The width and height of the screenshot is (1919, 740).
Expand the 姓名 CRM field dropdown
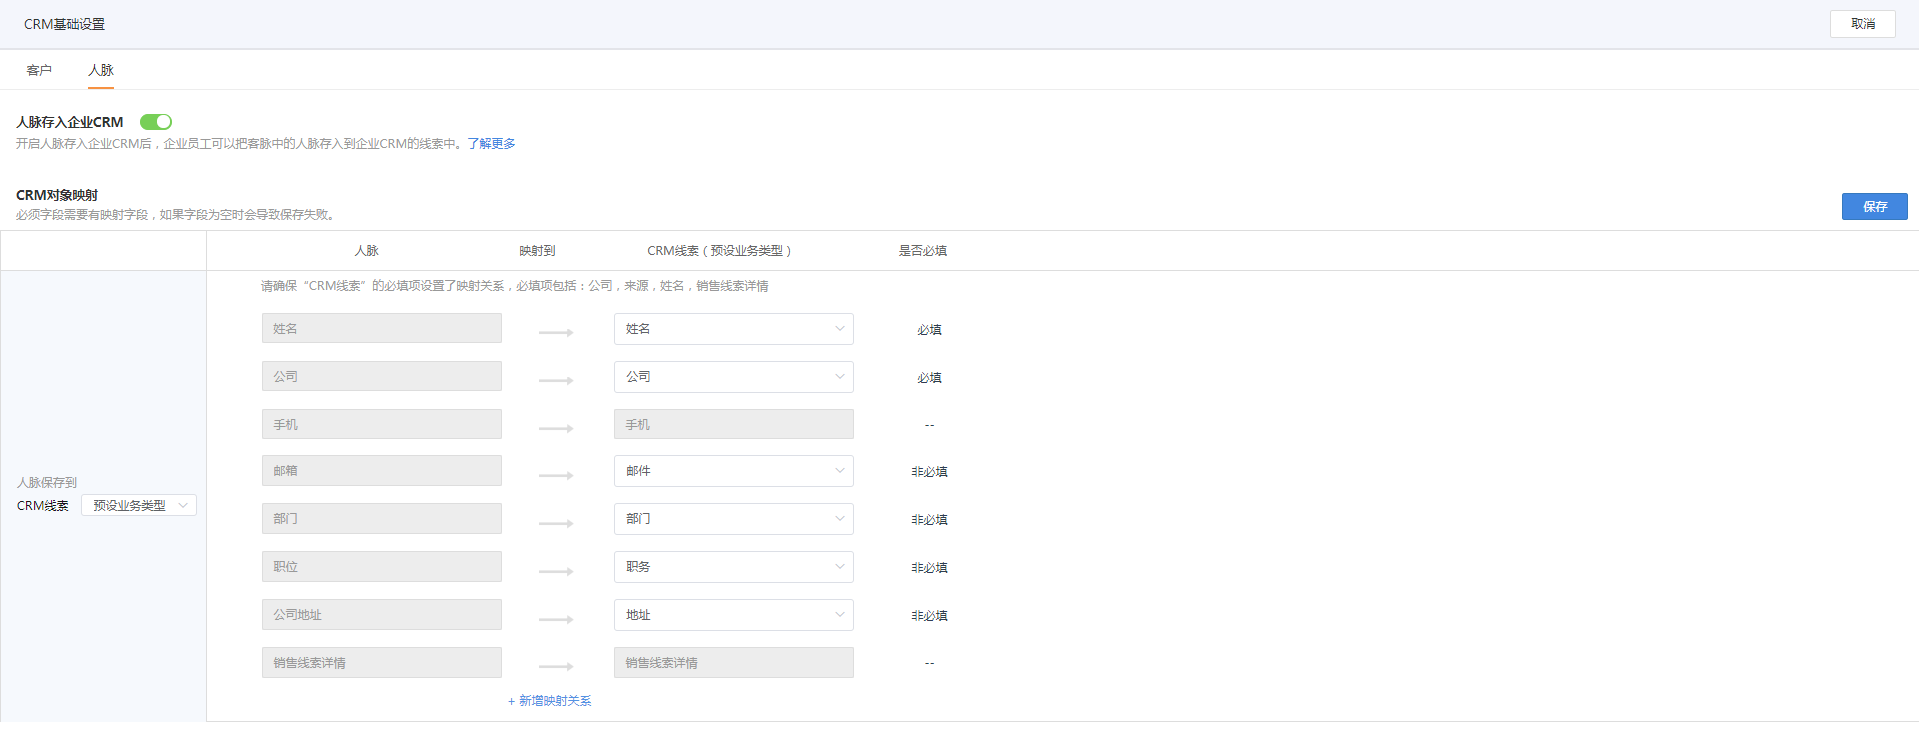click(x=733, y=329)
